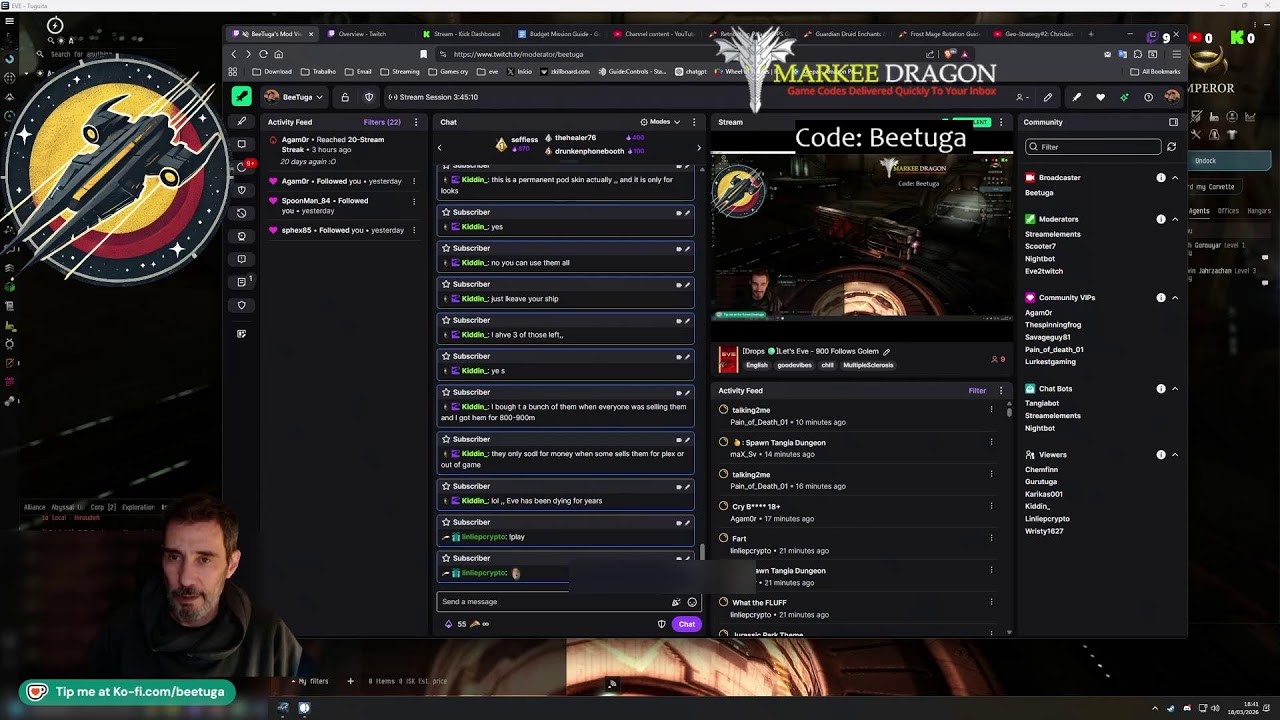The width and height of the screenshot is (1280, 720).
Task: Open the Streaming bookmark folder
Action: [x=400, y=72]
